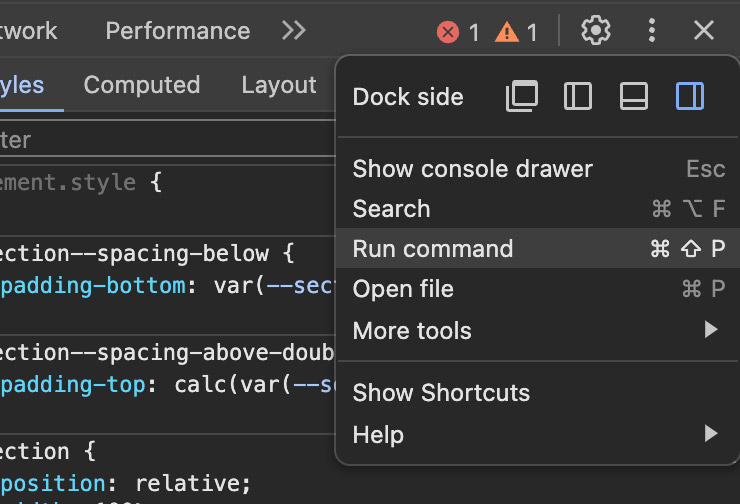Click the padding-bottom property name
The height and width of the screenshot is (504, 740).
coord(92,286)
